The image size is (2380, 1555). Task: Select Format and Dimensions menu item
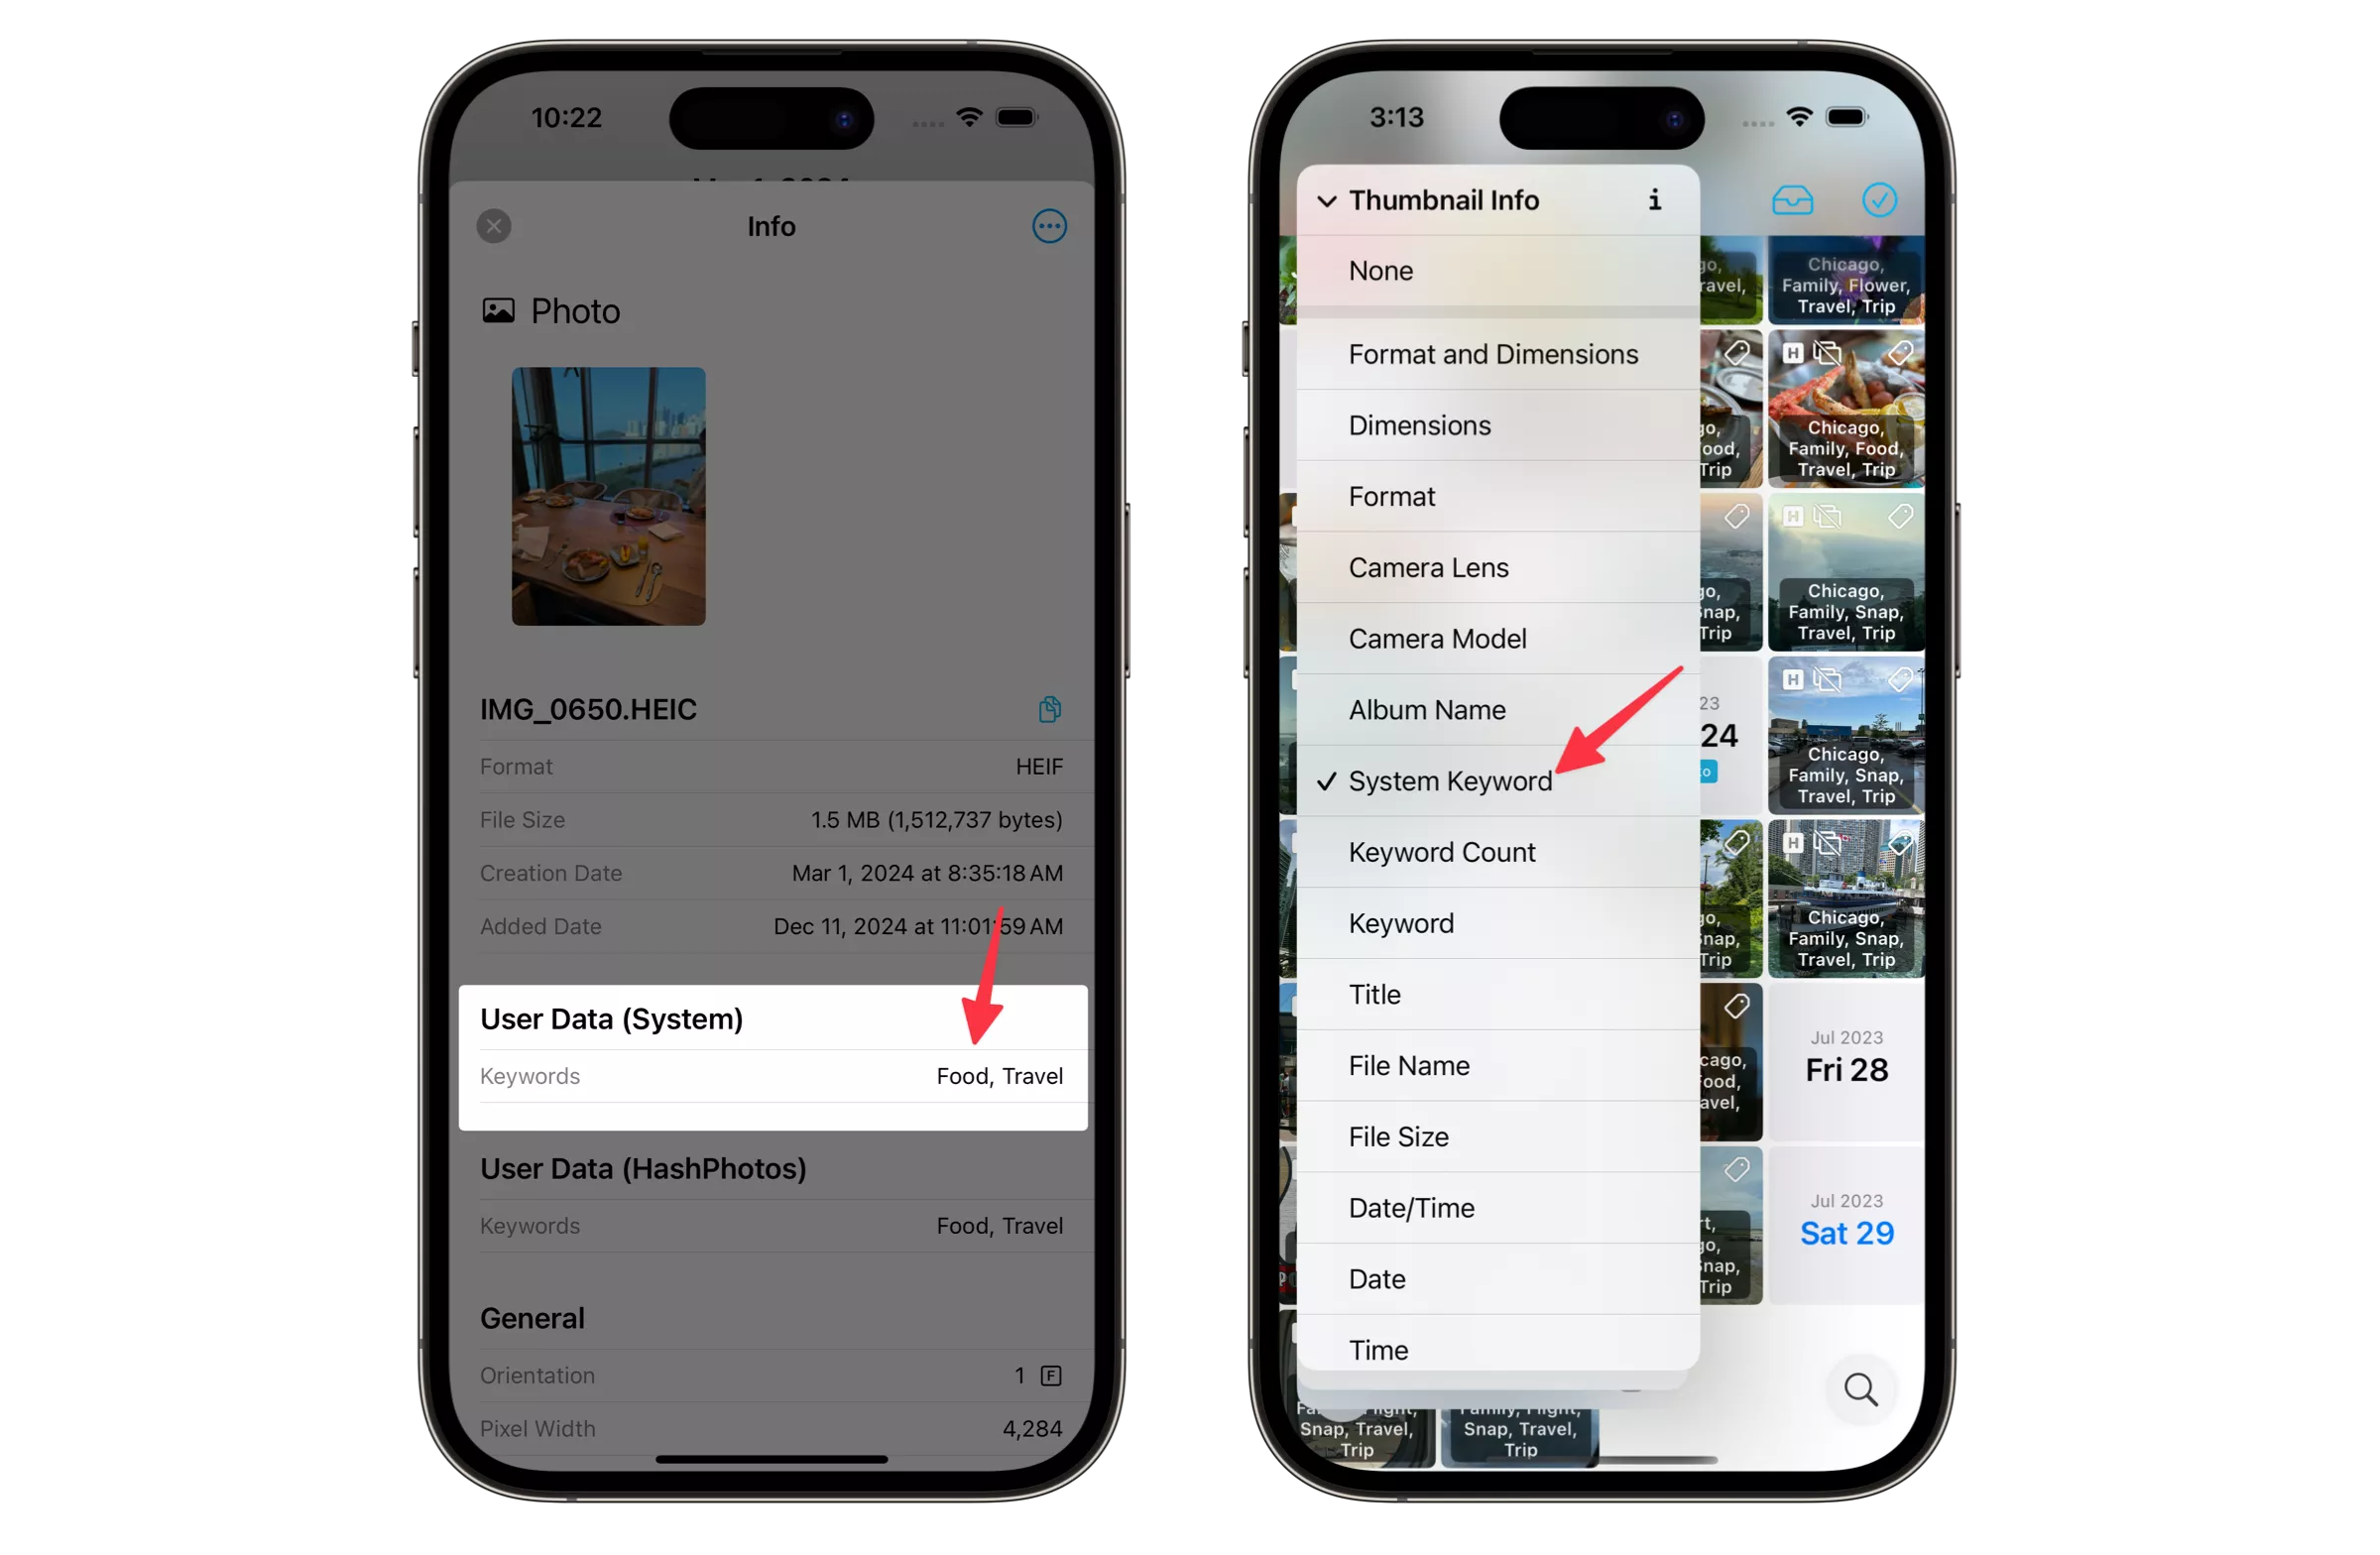click(x=1493, y=354)
